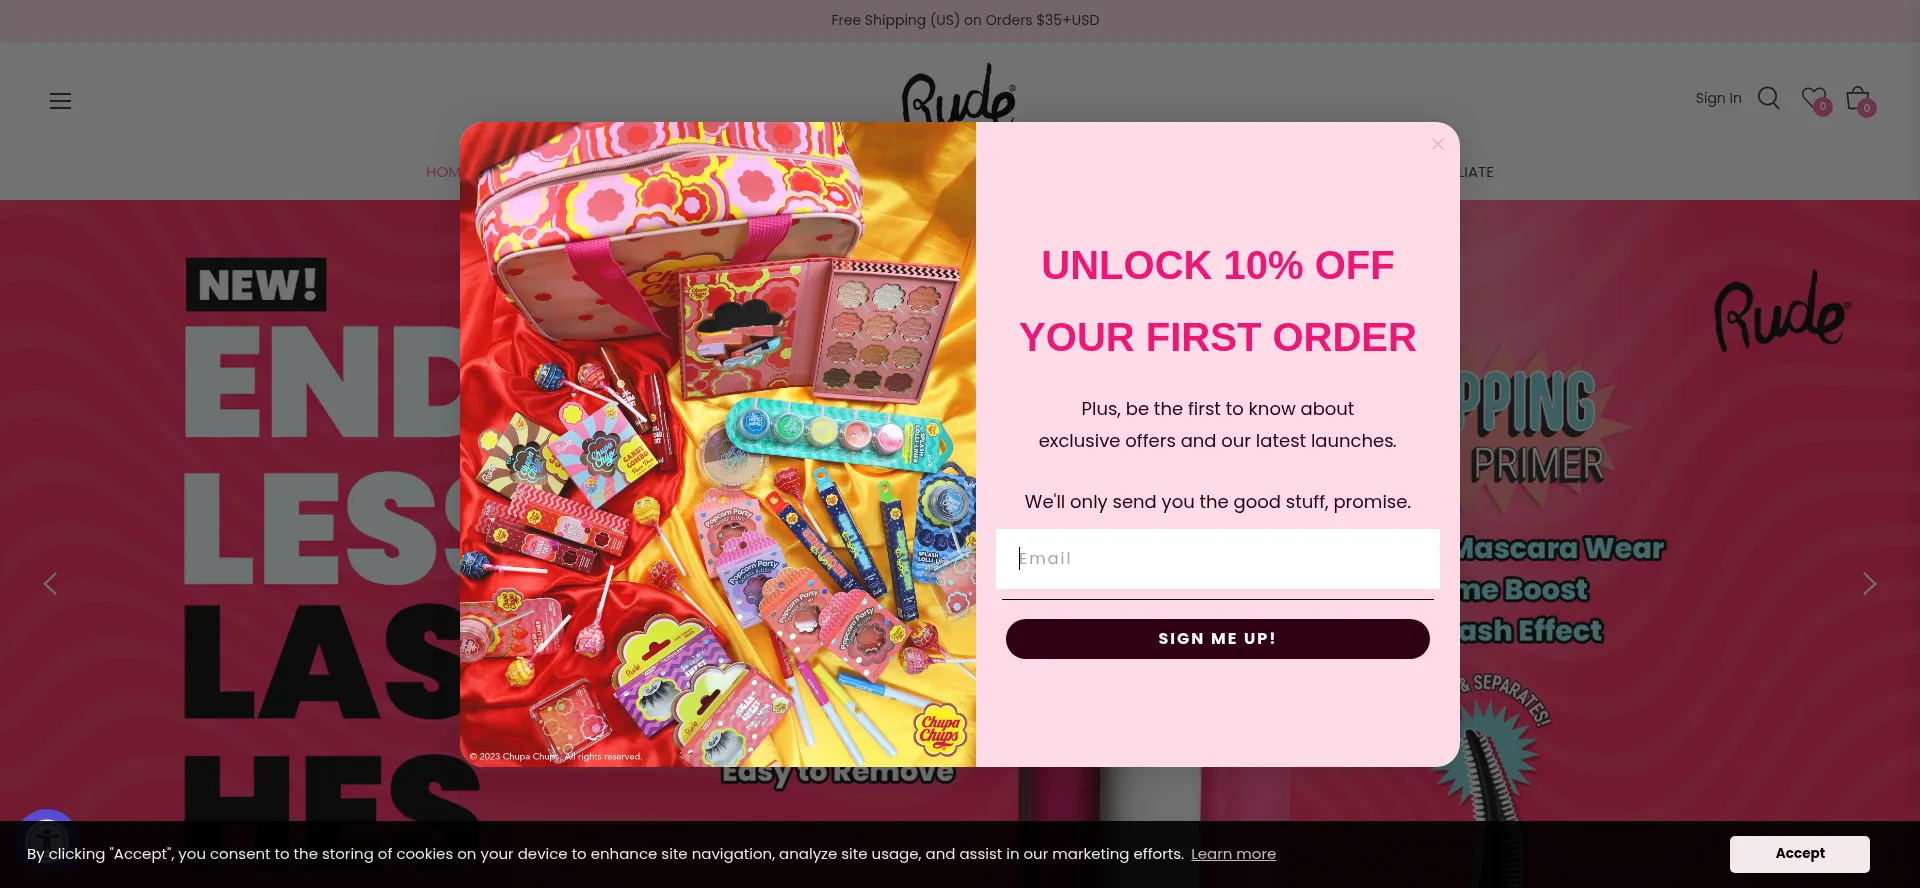1920x888 pixels.
Task: Go to previous banner slide
Action: click(50, 584)
